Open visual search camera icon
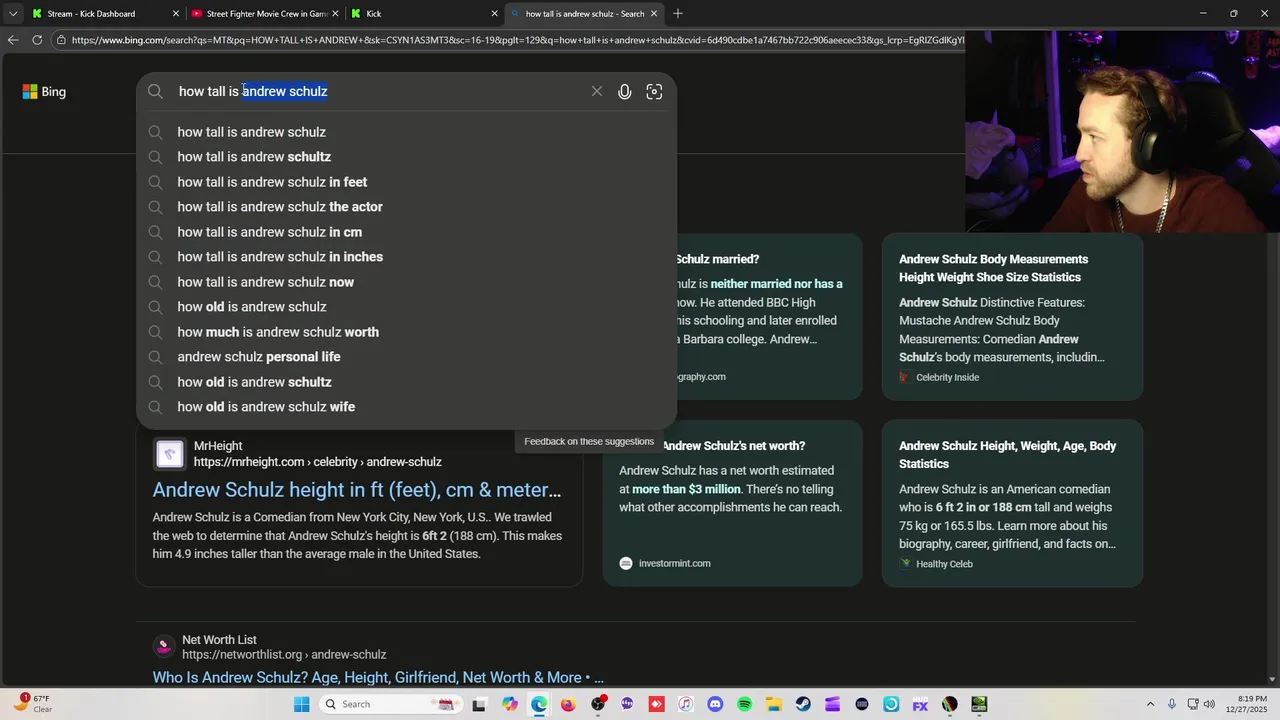Screen dimensions: 1280x720 point(654,92)
